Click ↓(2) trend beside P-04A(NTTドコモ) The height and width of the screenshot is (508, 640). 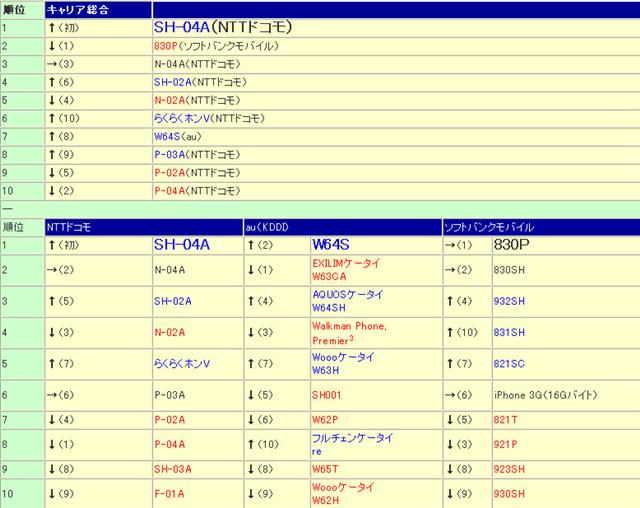(x=61, y=191)
